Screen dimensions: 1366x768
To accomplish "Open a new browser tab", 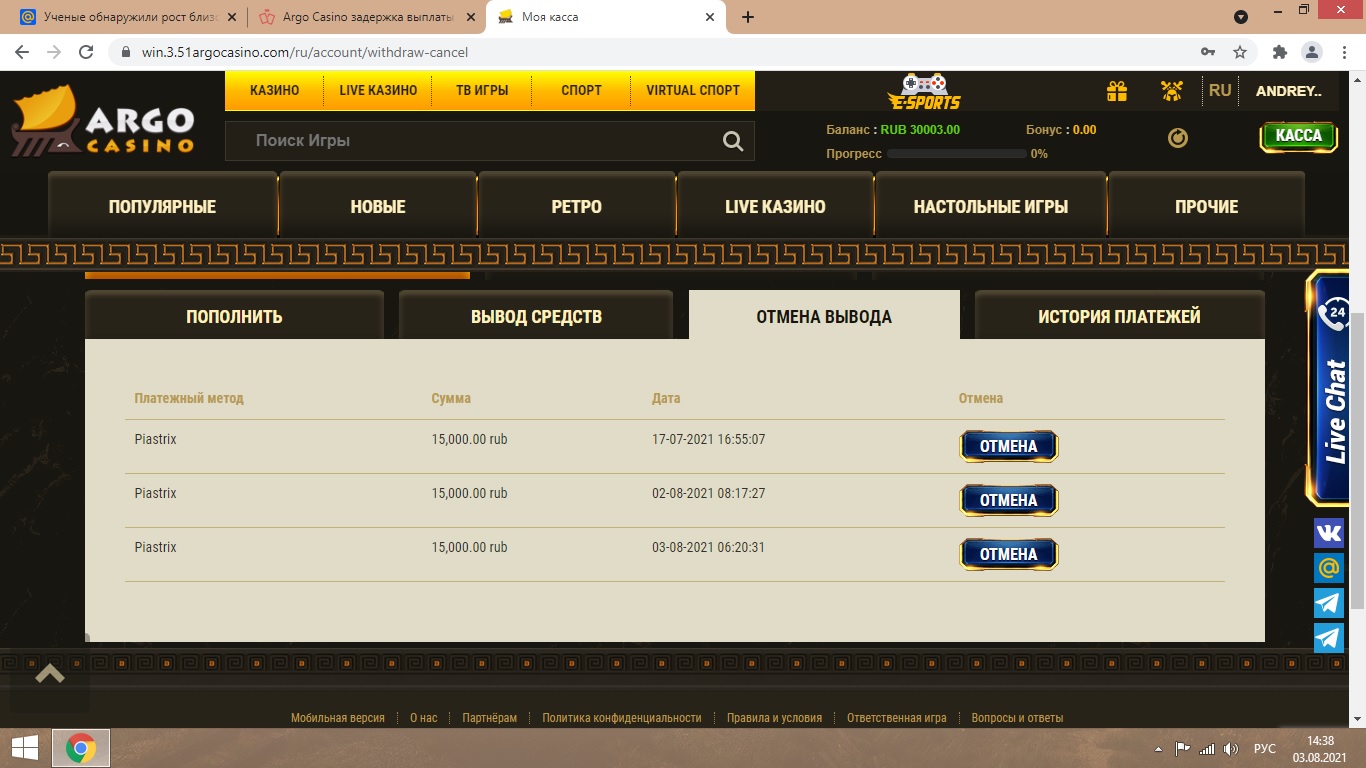I will click(748, 17).
